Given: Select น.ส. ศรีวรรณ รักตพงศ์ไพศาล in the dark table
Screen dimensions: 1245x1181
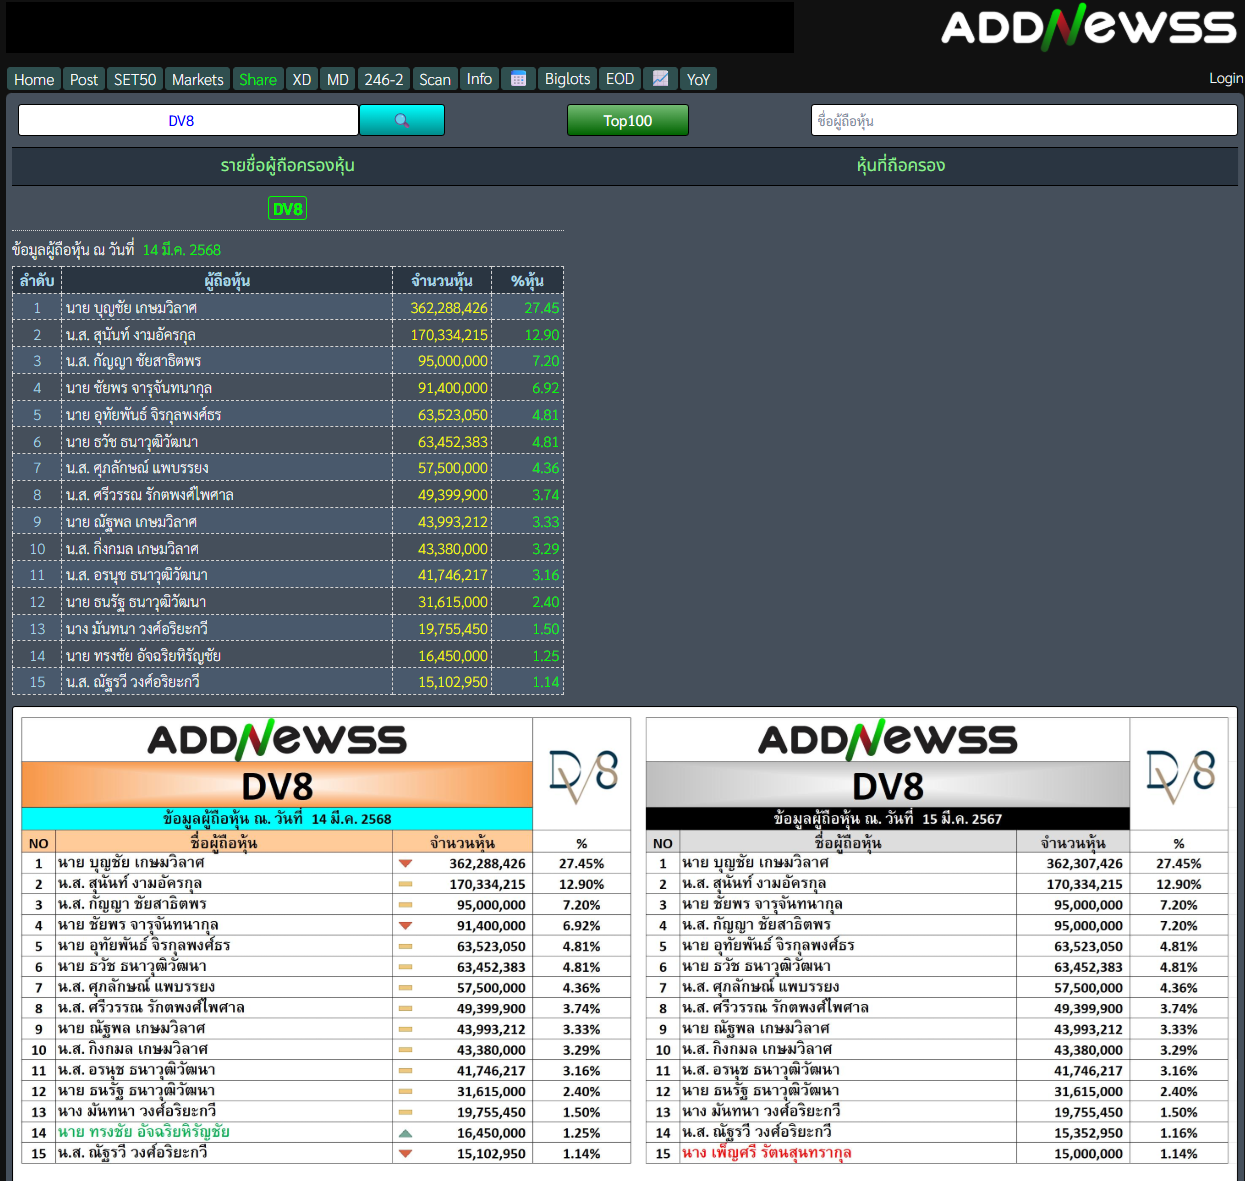Looking at the screenshot, I should point(150,495).
